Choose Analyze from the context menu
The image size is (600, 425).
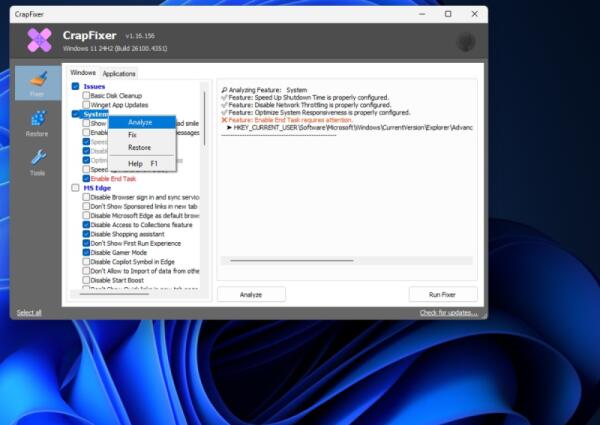point(140,122)
